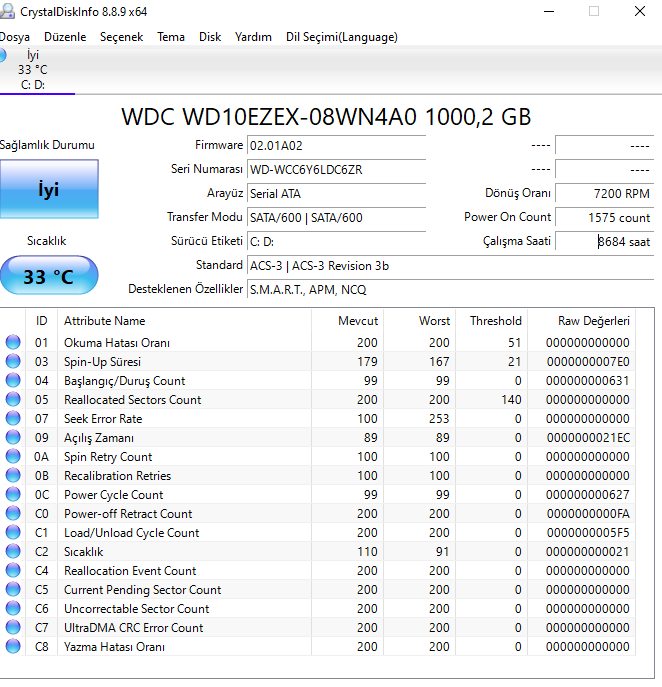The height and width of the screenshot is (687, 662).
Task: Click the Threshold column header
Action: click(x=492, y=321)
